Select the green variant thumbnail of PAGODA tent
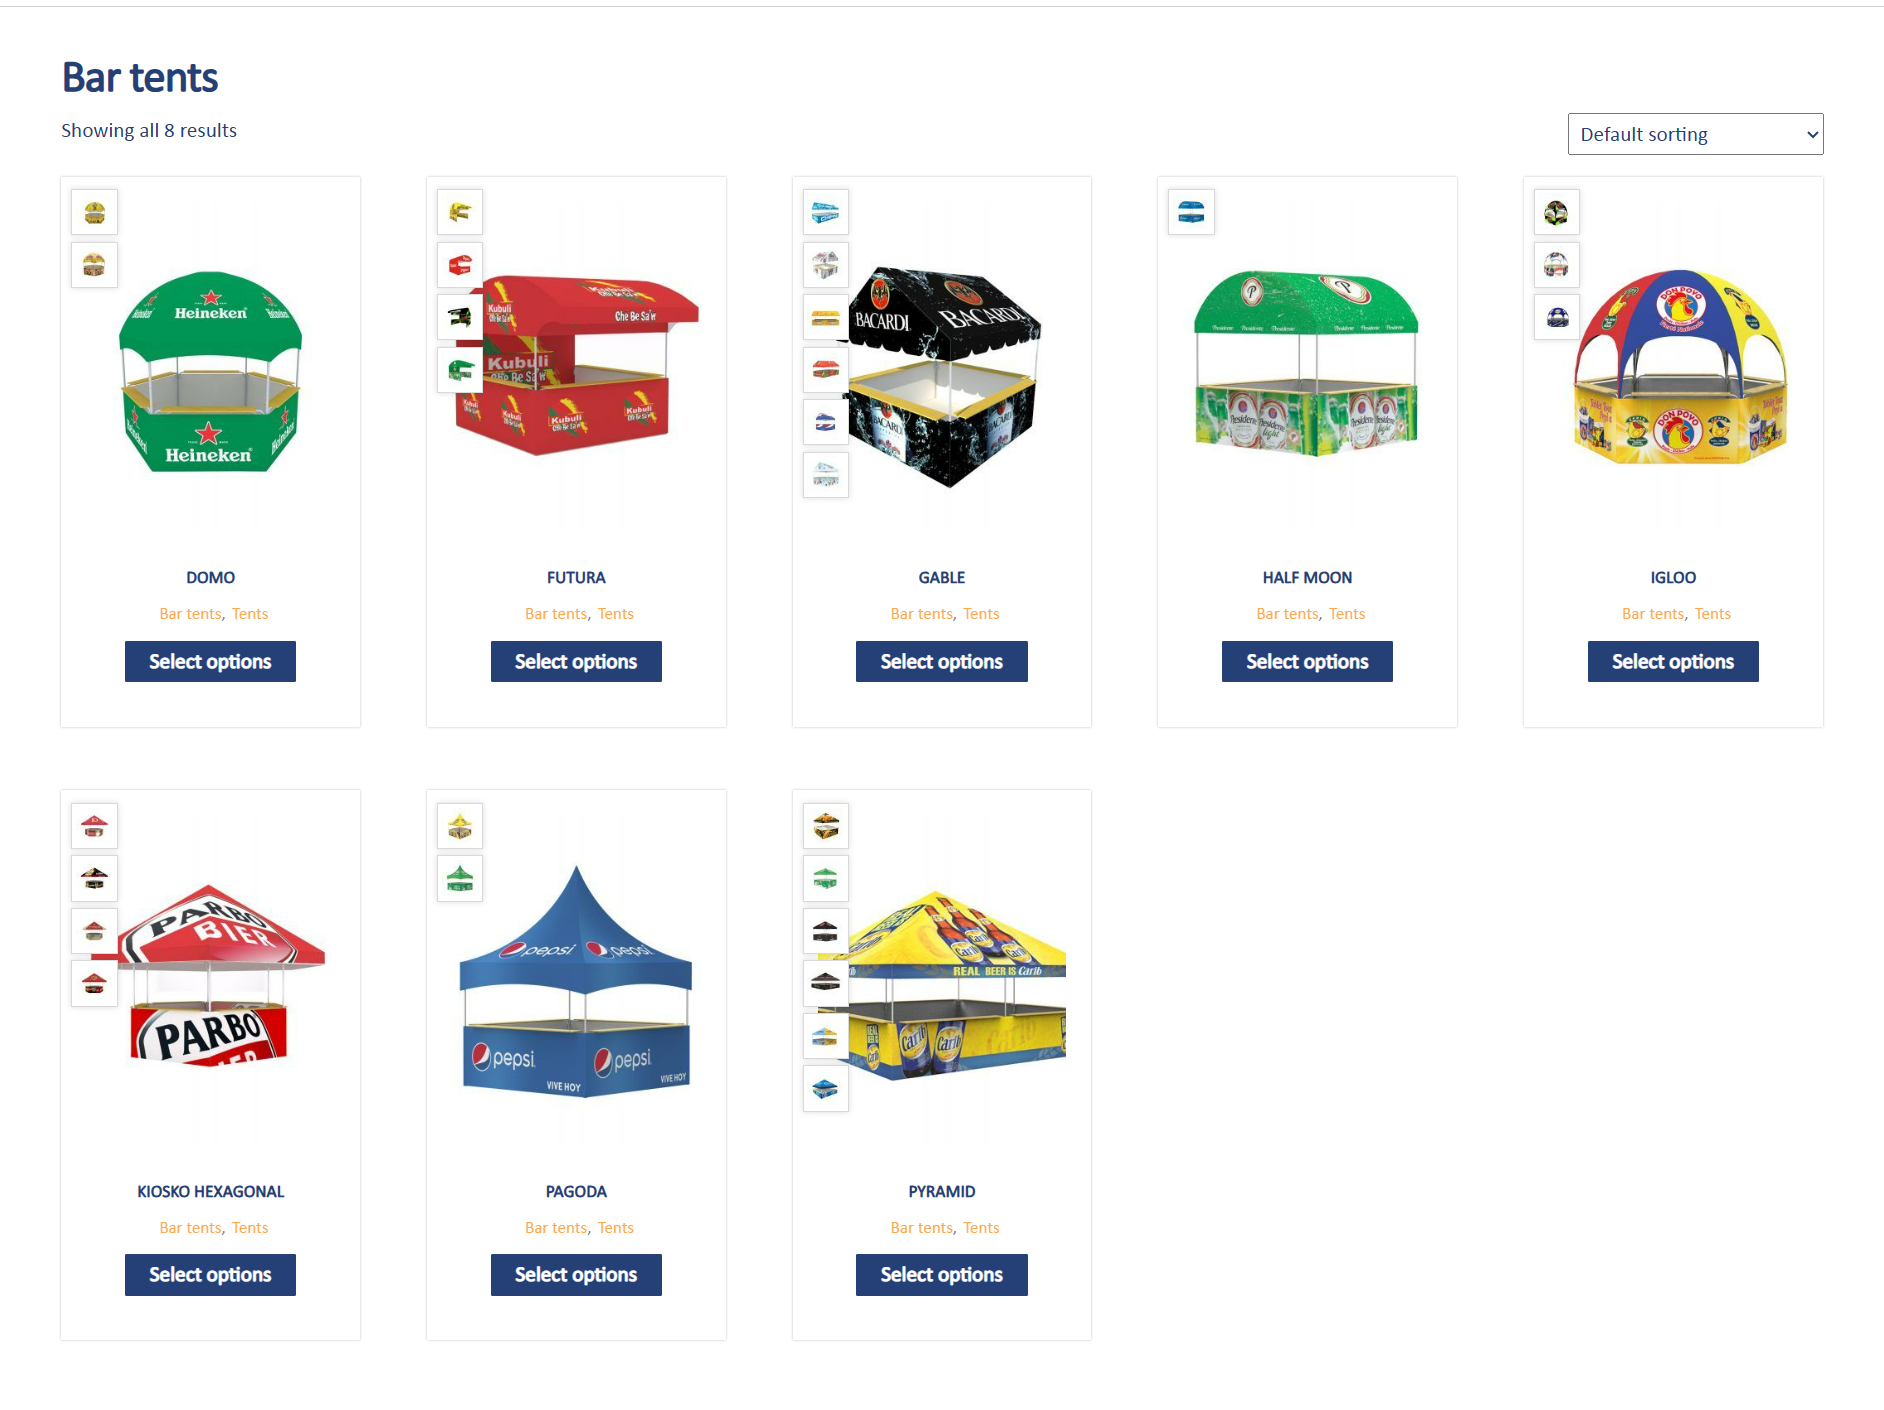Viewport: 1884px width, 1410px height. [x=460, y=879]
